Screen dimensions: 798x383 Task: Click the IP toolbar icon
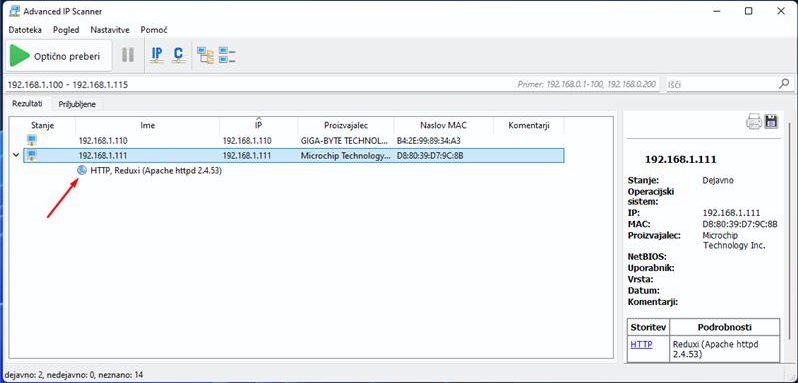[x=157, y=55]
